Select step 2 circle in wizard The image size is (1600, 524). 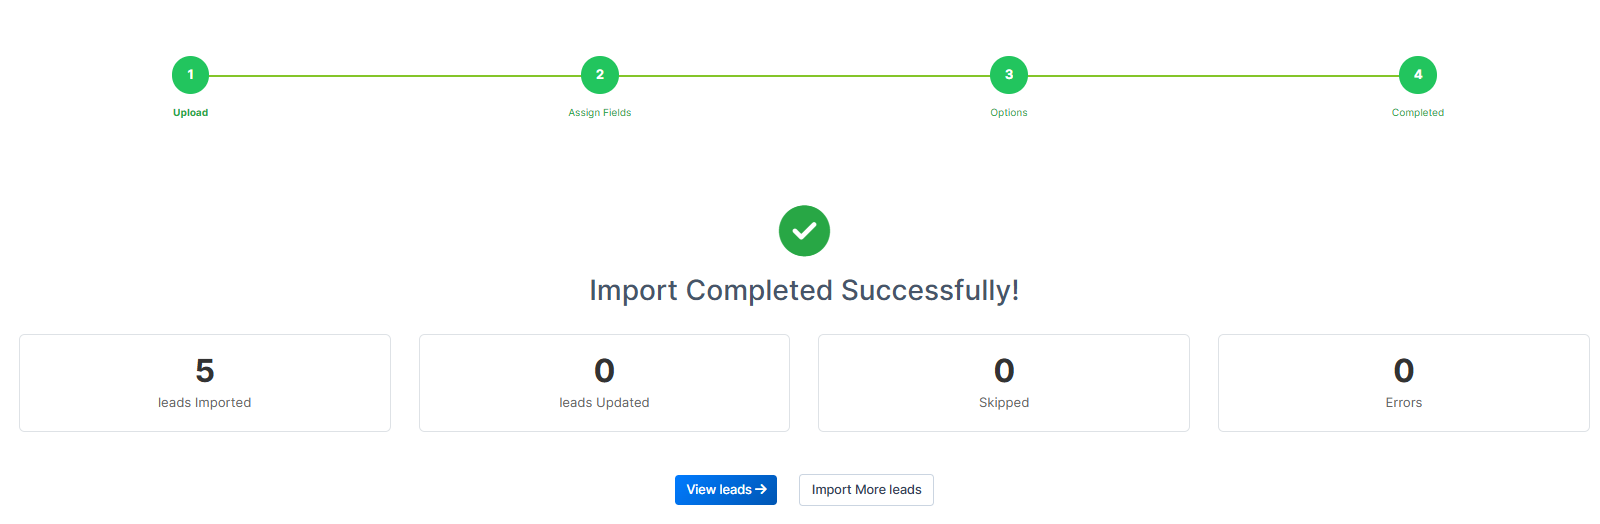[x=600, y=75]
